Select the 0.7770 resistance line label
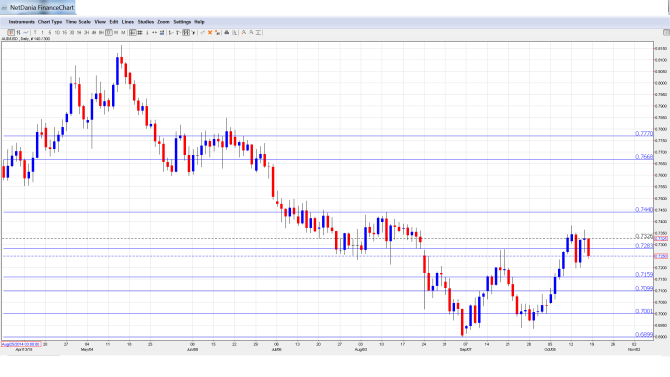Screen dimensions: 670x377 pyautogui.click(x=644, y=134)
